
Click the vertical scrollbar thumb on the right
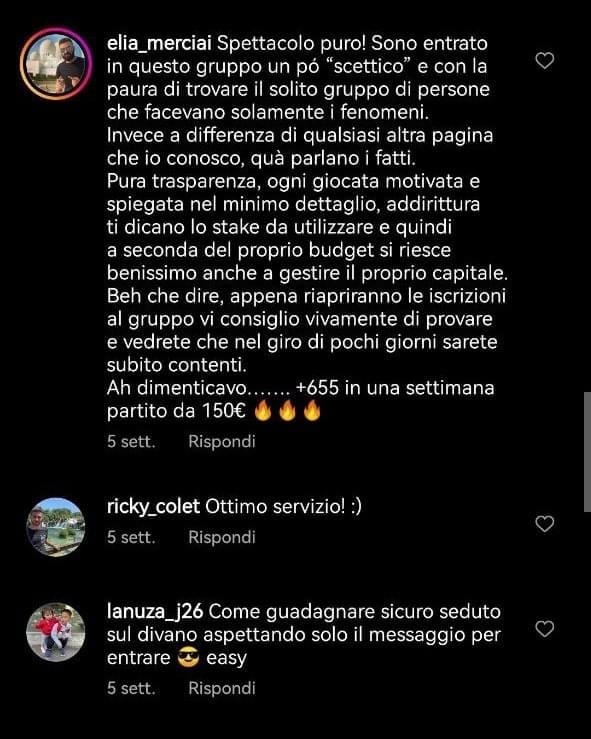click(587, 452)
